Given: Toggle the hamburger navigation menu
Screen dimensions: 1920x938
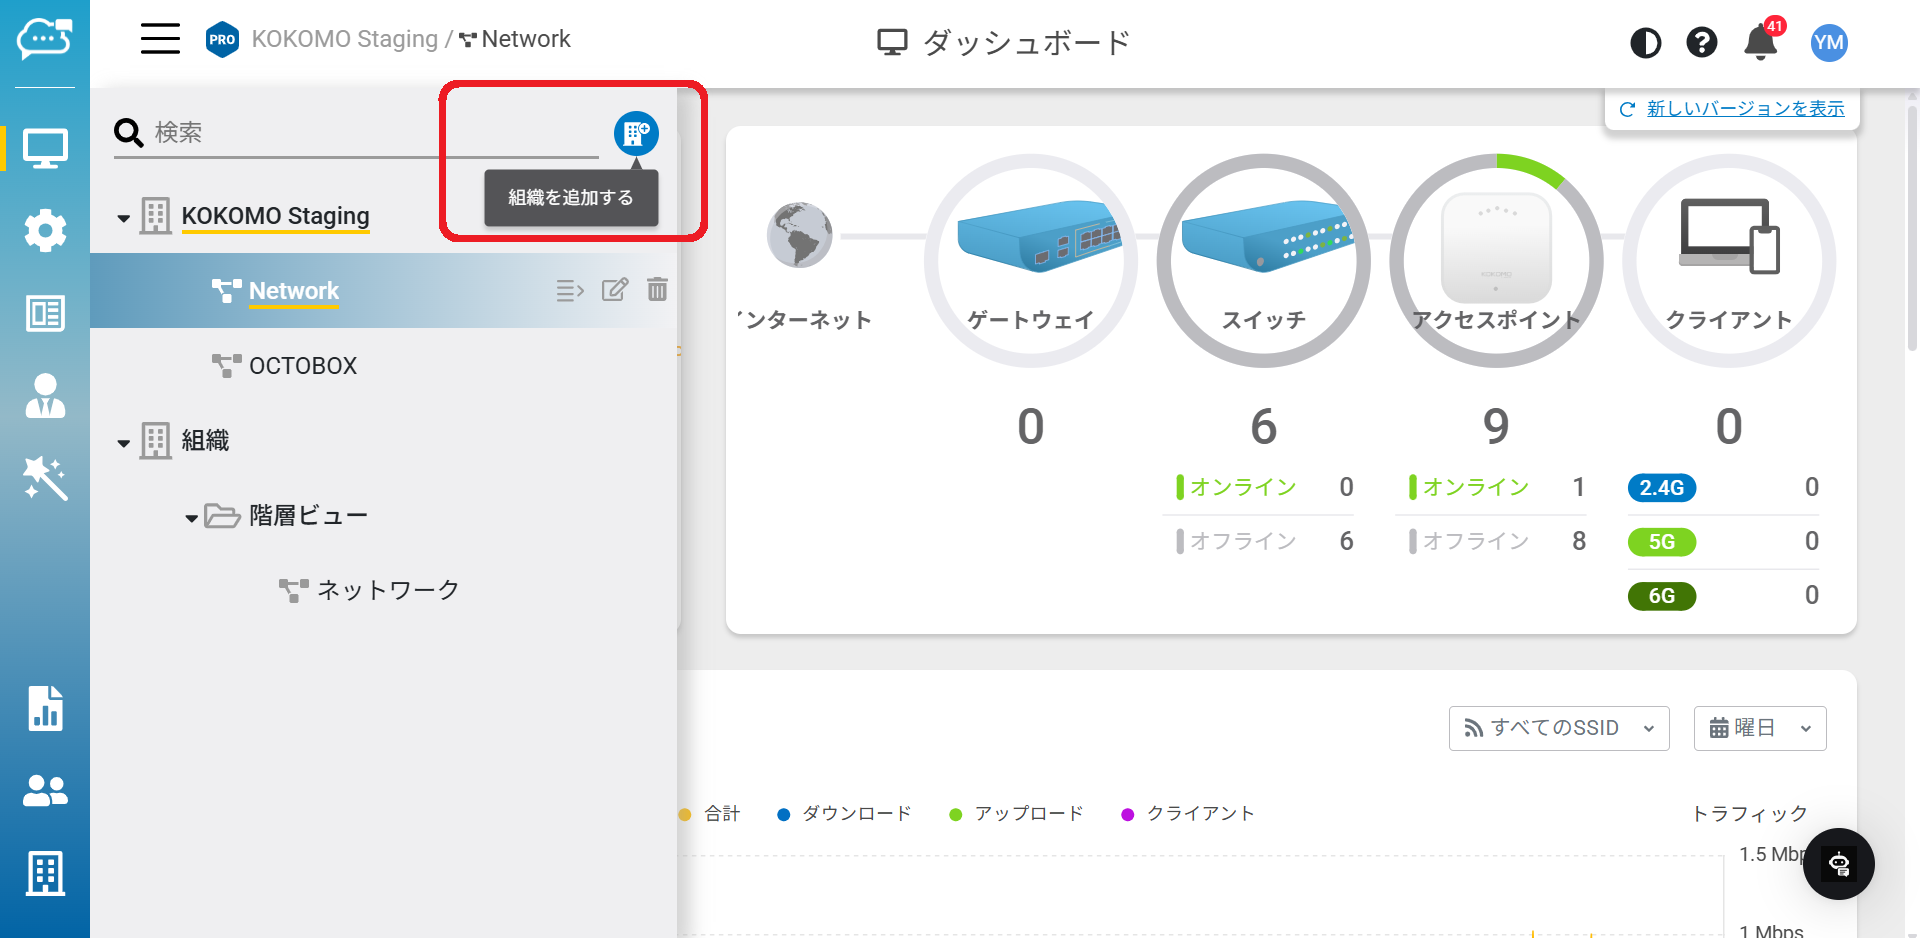Looking at the screenshot, I should tap(160, 40).
